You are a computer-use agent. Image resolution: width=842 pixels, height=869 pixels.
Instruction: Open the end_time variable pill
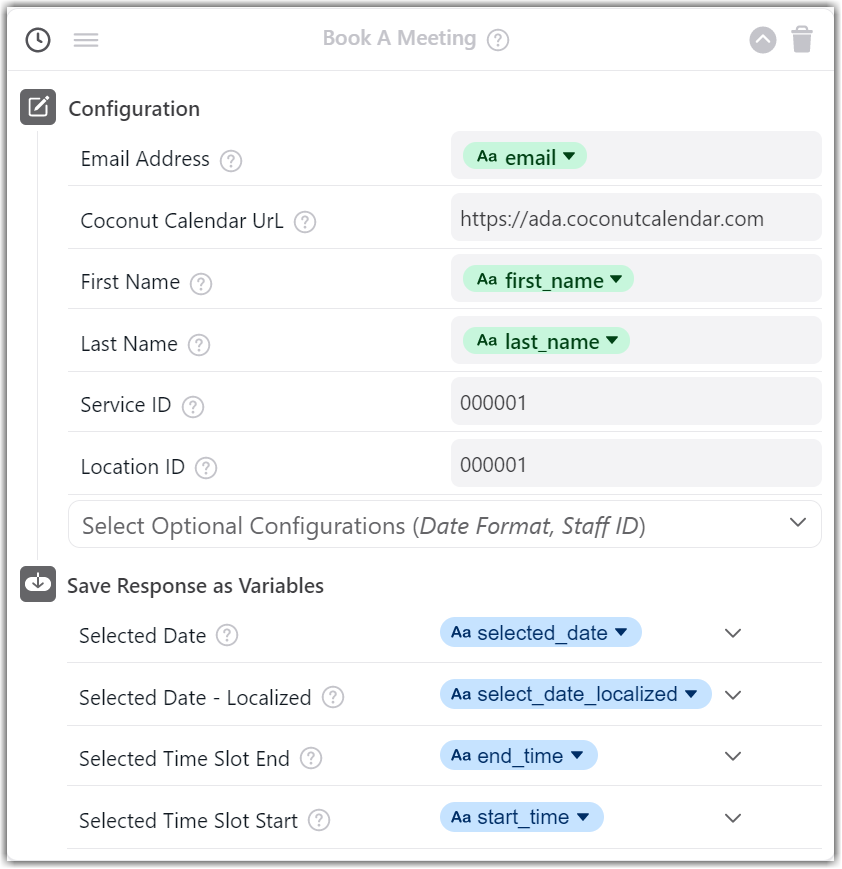tap(519, 756)
